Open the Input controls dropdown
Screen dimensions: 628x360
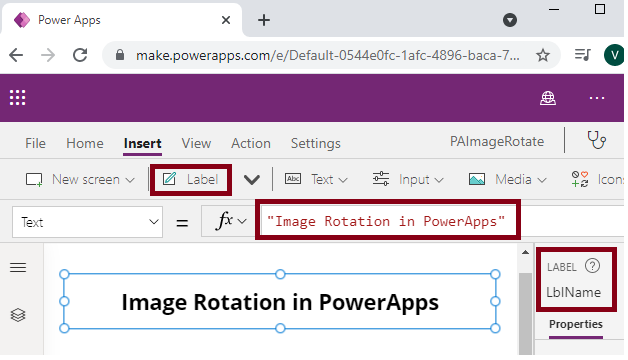pos(408,179)
